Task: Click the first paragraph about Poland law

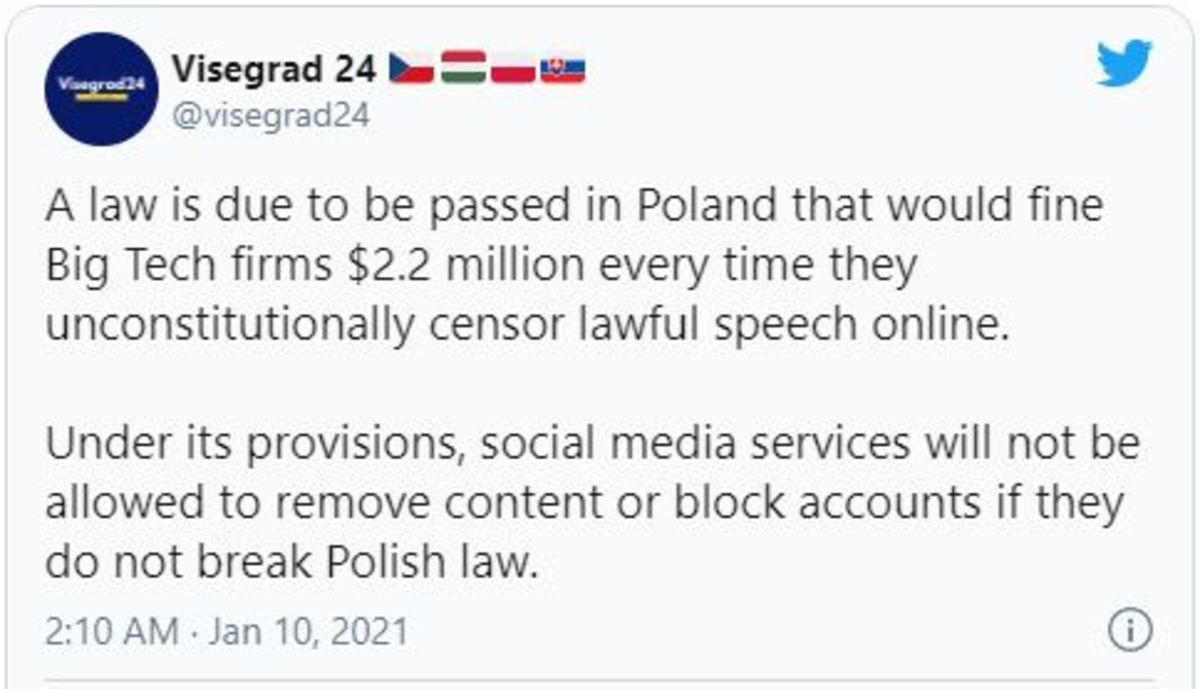Action: (x=574, y=267)
